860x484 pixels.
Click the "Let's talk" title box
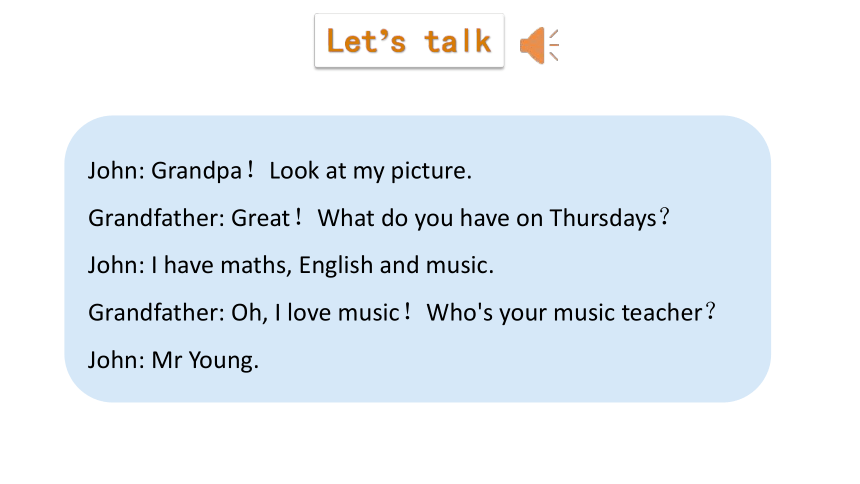[409, 41]
